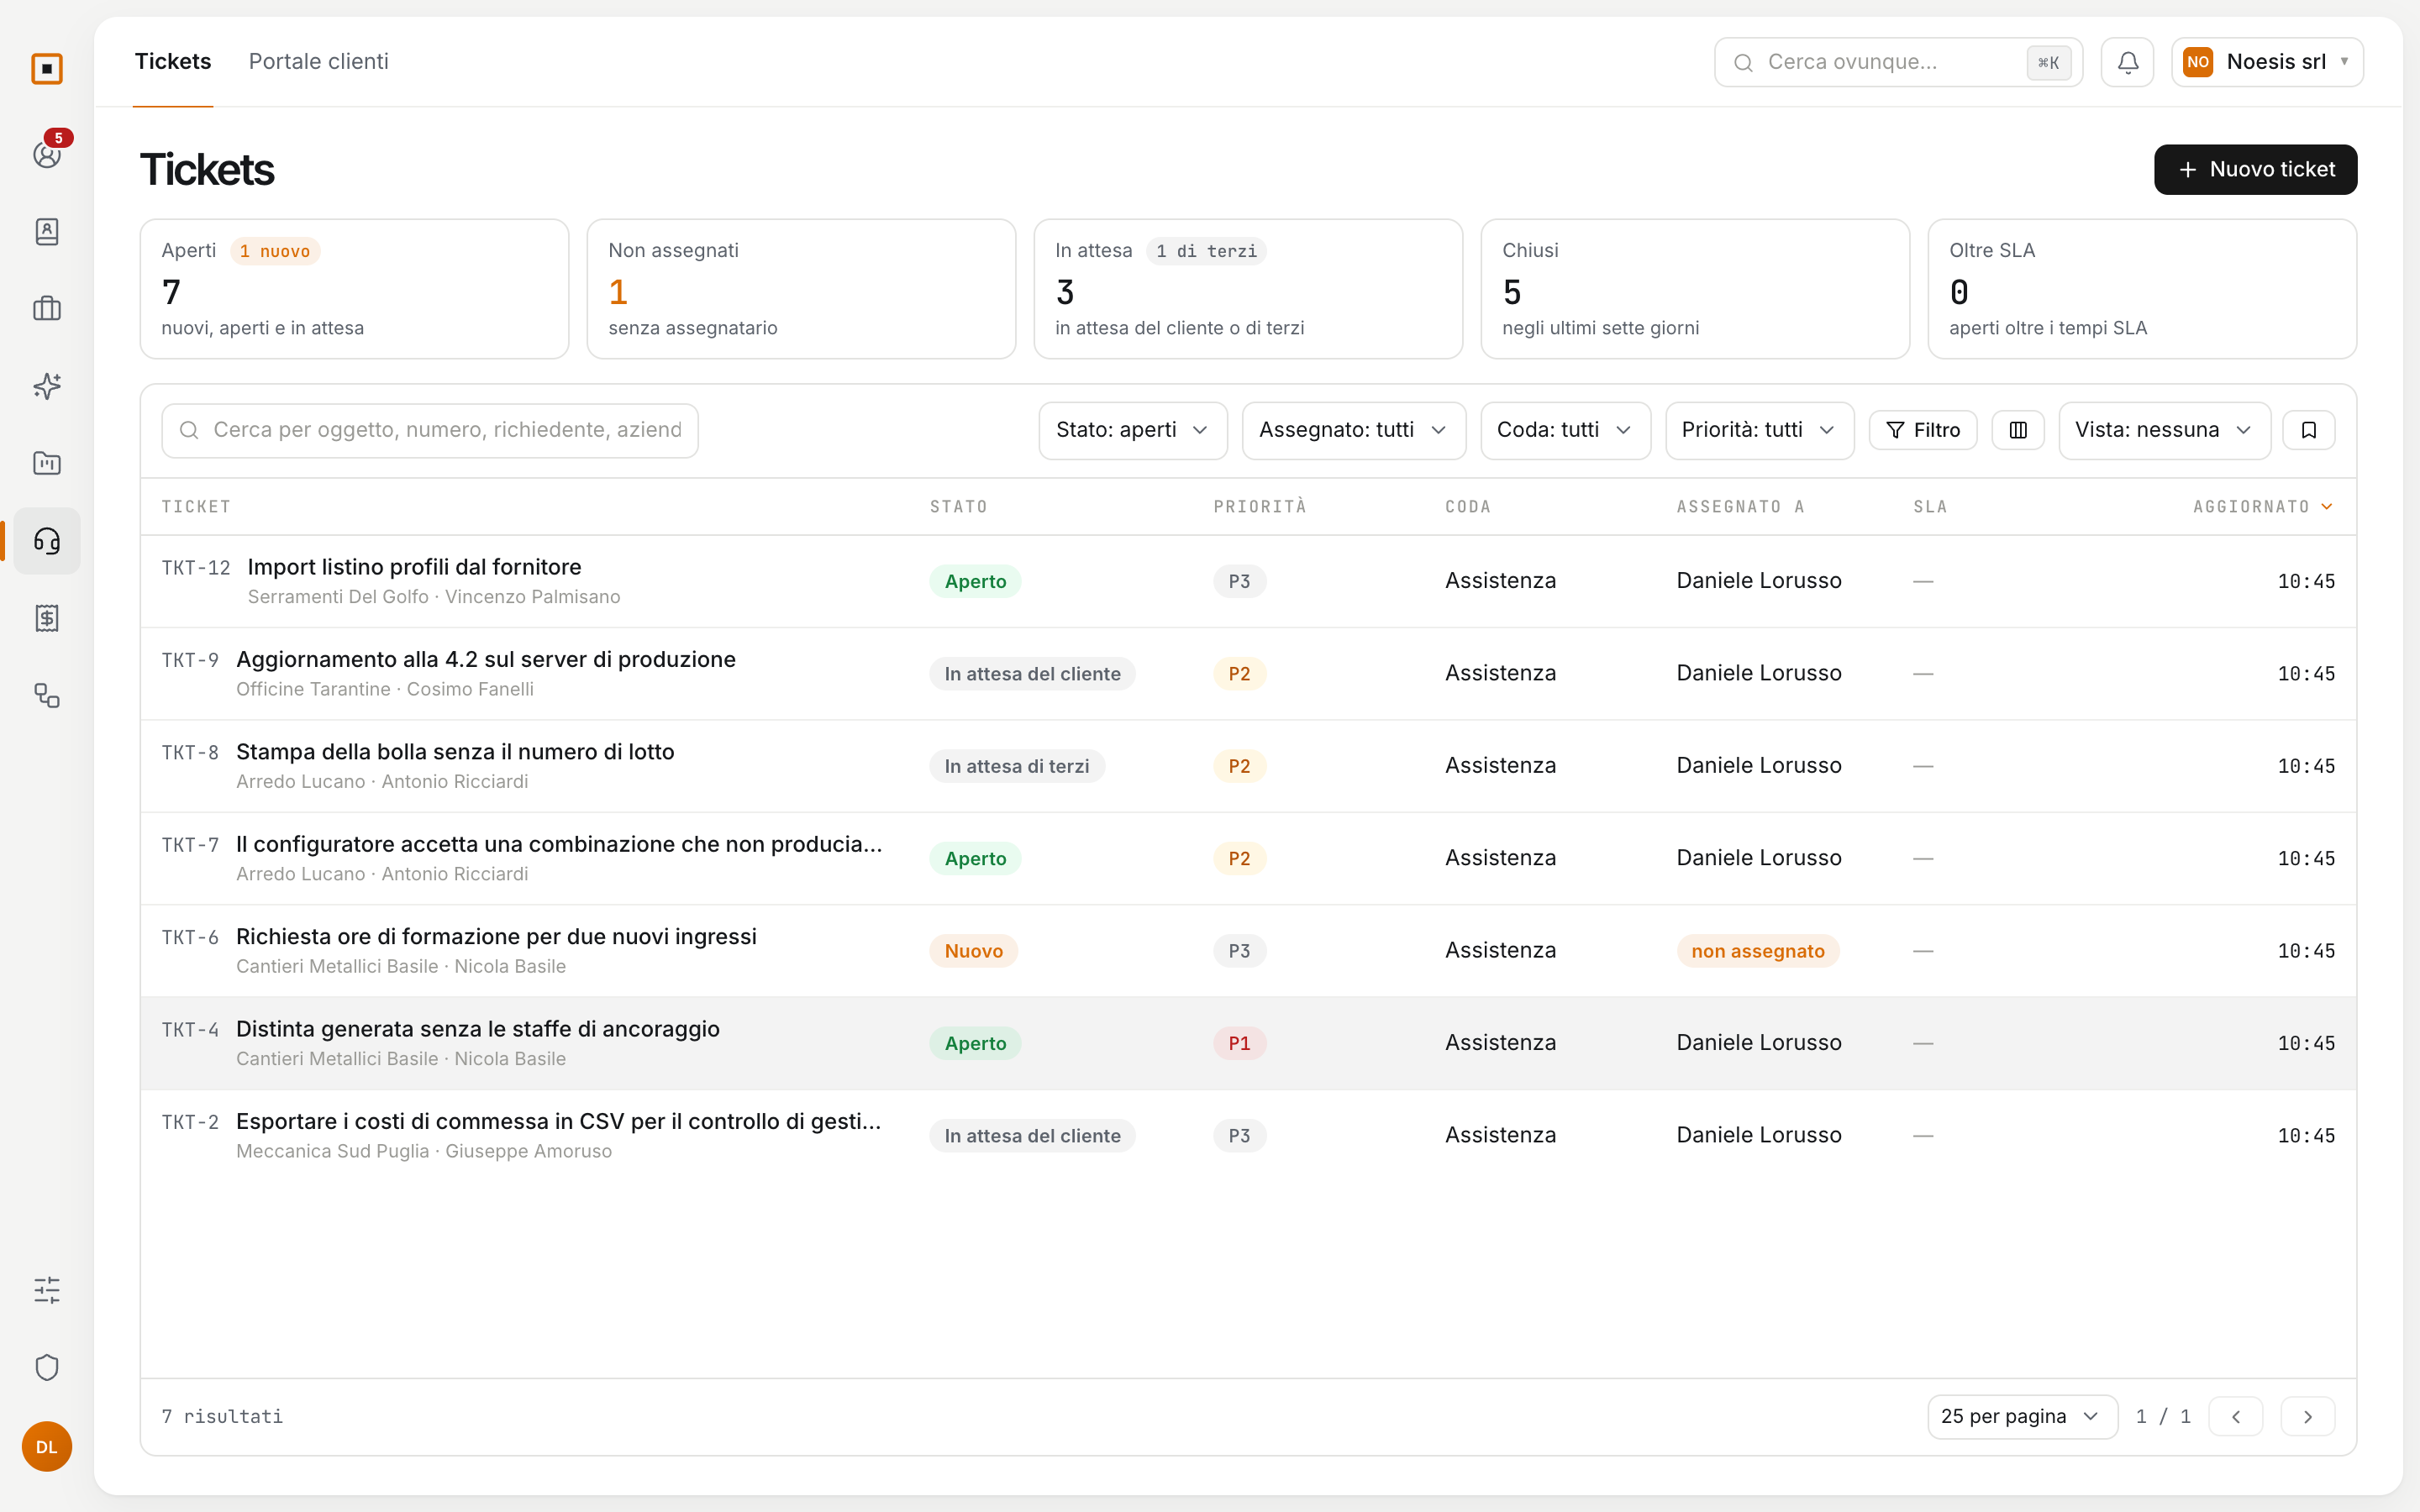This screenshot has height=1512, width=2420.
Task: Open the AI sparkle sidebar icon
Action: [x=47, y=386]
